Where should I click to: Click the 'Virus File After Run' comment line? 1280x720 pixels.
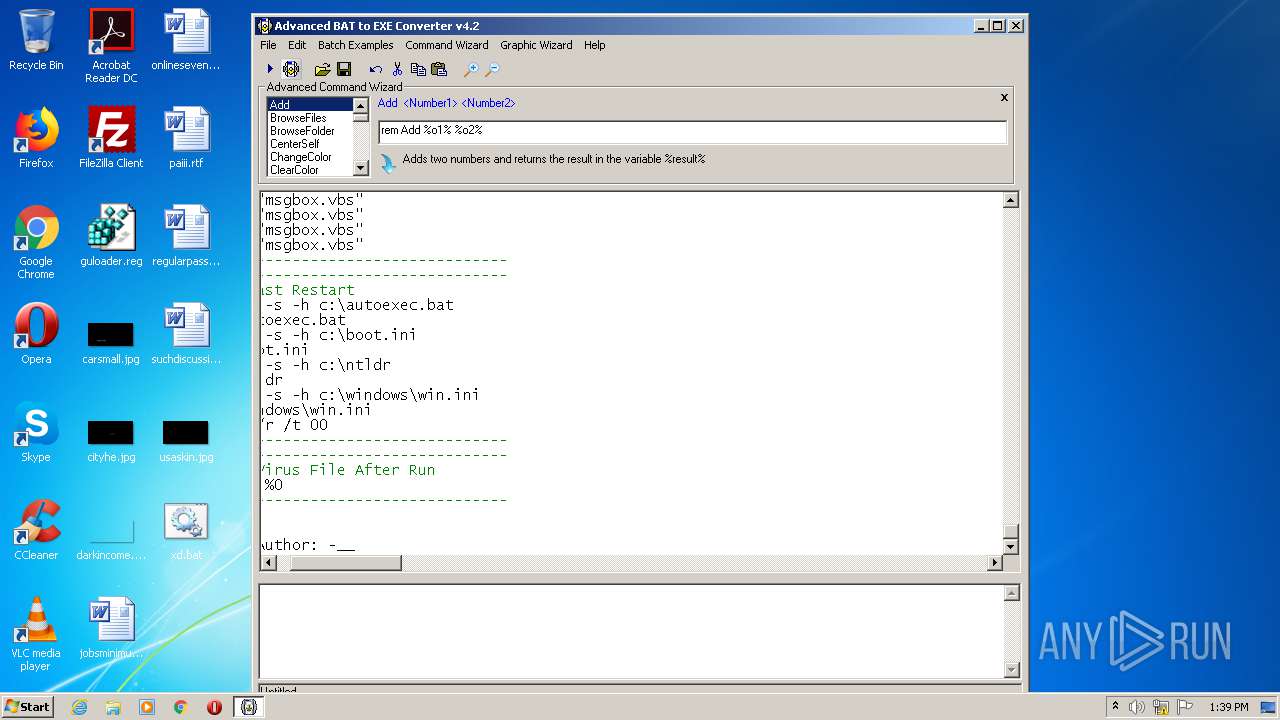tap(347, 470)
